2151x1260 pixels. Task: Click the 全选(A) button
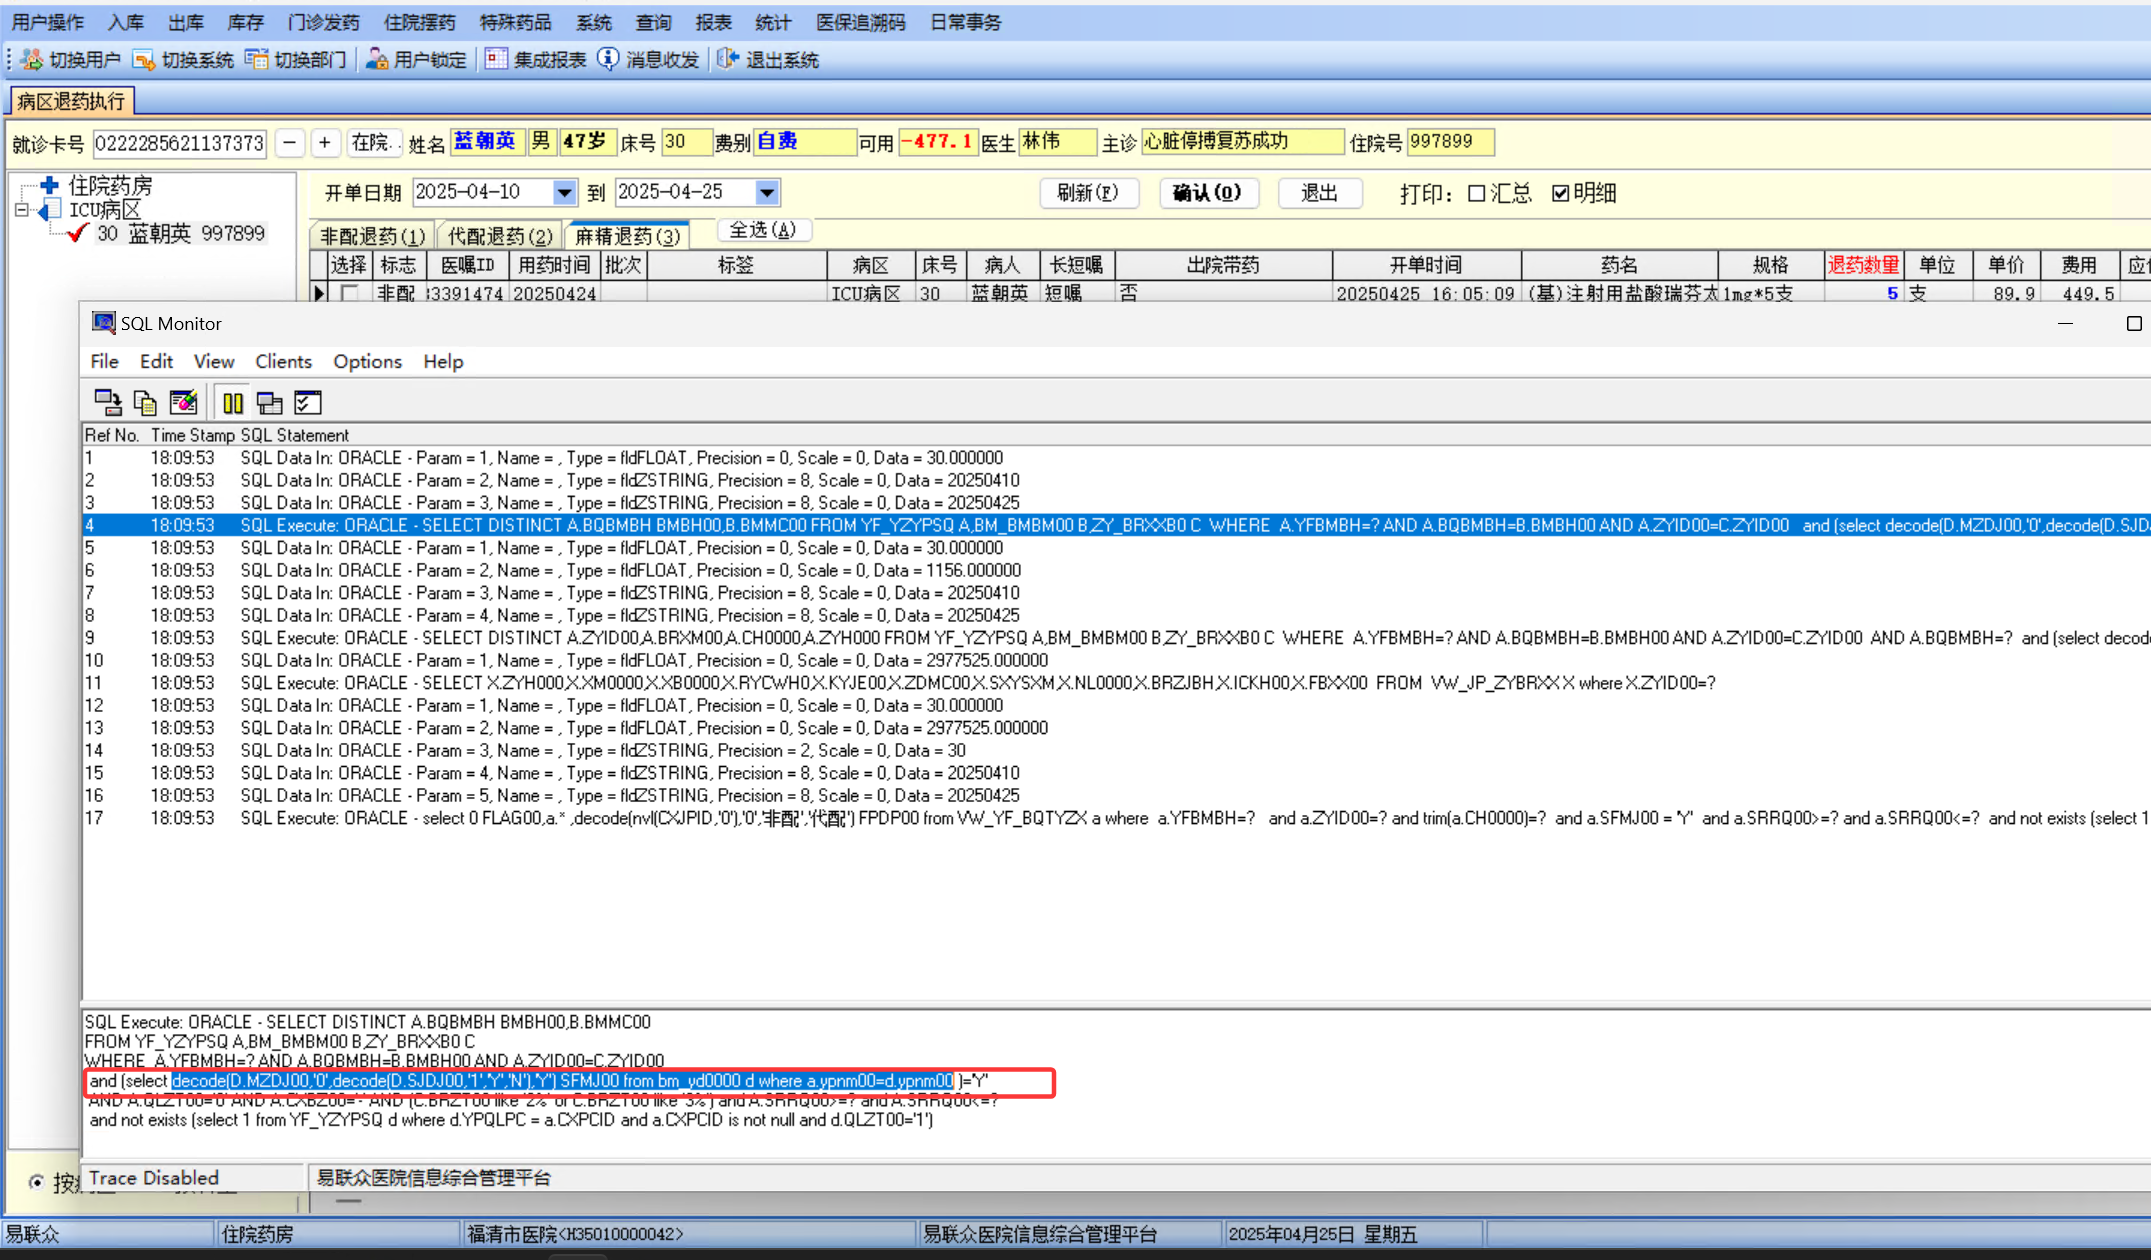click(x=762, y=231)
